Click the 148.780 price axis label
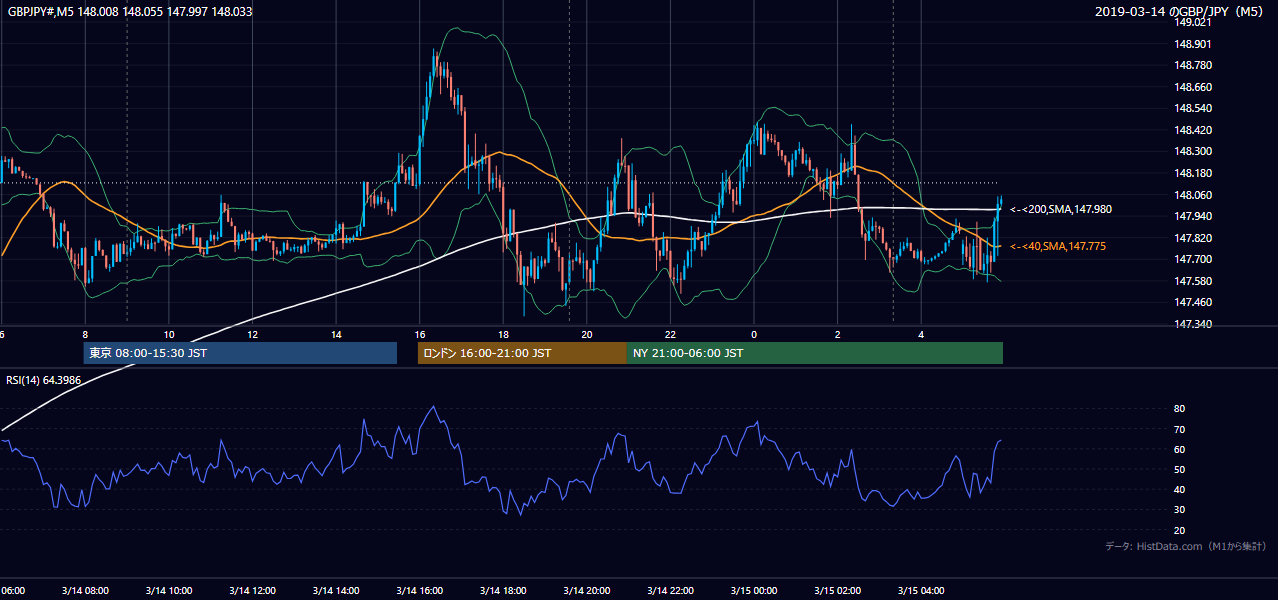The height and width of the screenshot is (600, 1278). coord(1194,65)
